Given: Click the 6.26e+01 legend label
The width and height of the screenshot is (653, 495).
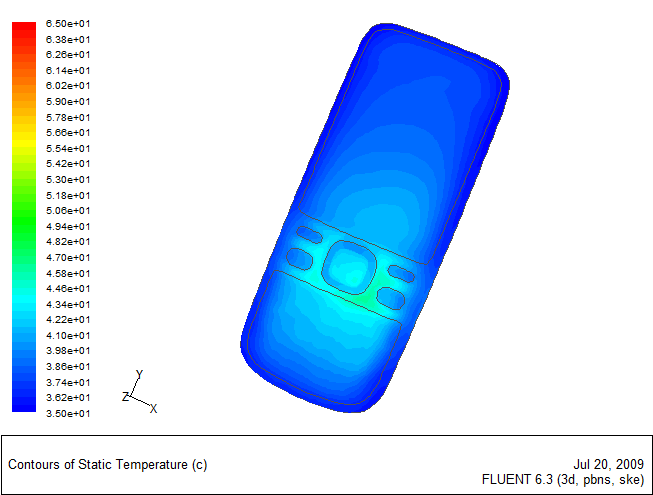Looking at the screenshot, I should tap(68, 55).
